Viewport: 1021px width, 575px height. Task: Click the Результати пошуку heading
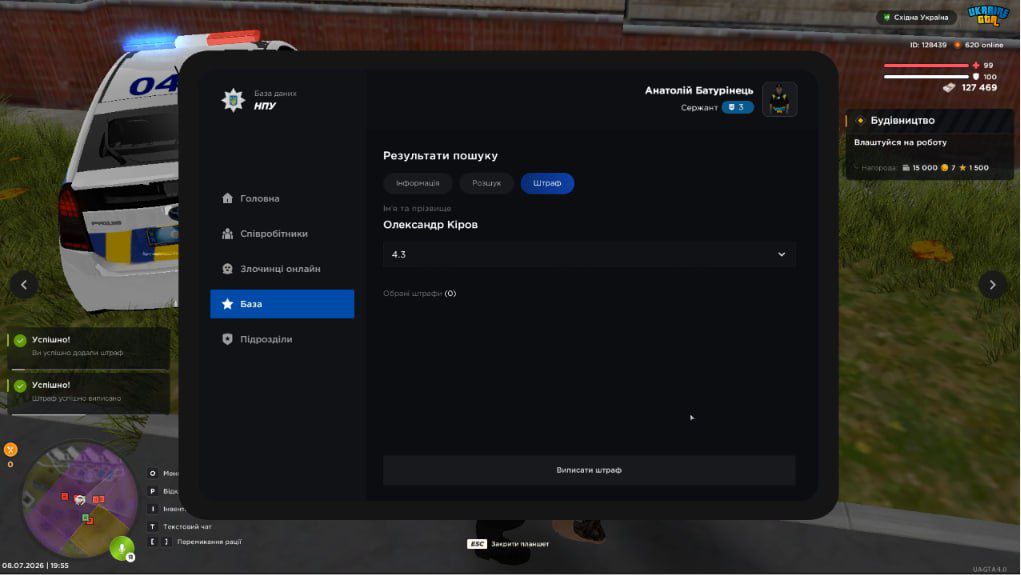tap(440, 156)
